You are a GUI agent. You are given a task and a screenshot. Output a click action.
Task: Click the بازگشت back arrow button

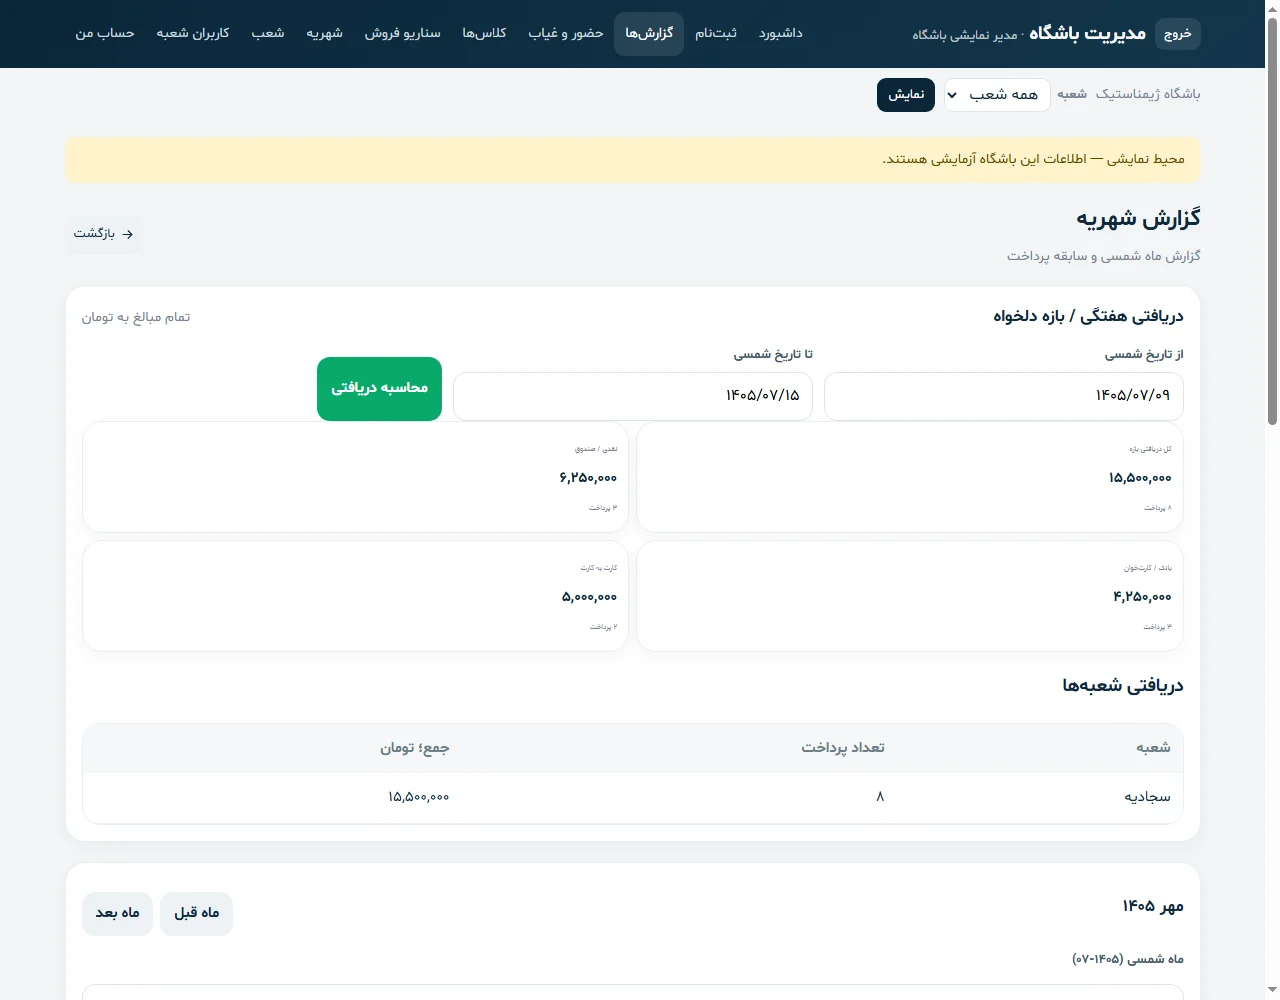(x=104, y=234)
